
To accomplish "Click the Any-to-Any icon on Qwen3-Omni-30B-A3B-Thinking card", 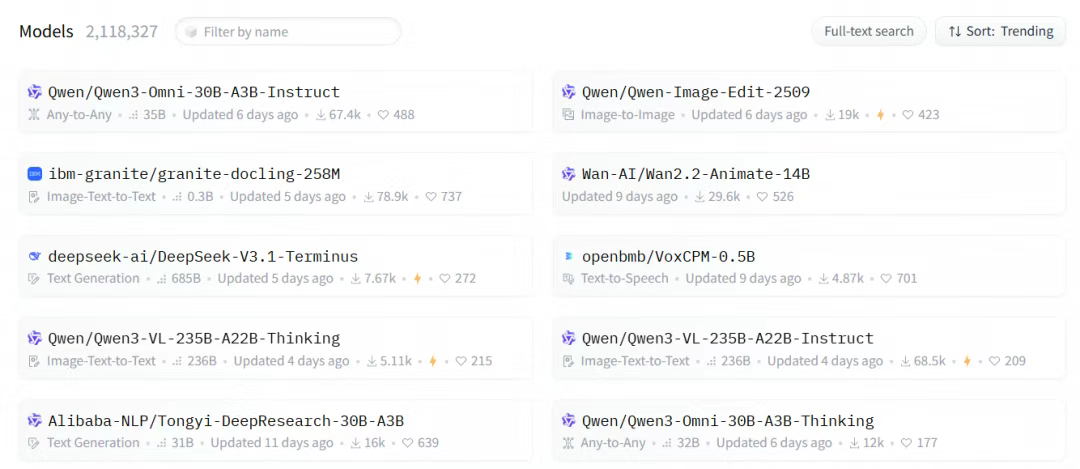I will (x=569, y=443).
